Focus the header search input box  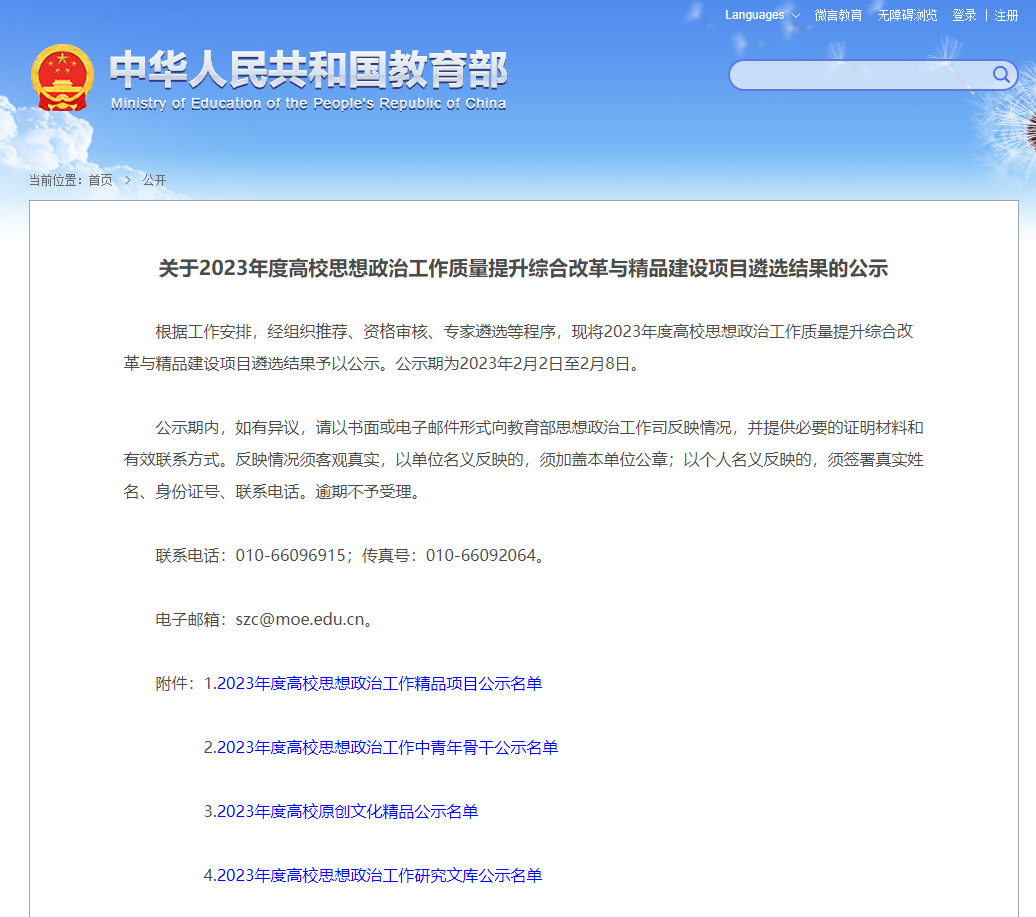point(860,75)
